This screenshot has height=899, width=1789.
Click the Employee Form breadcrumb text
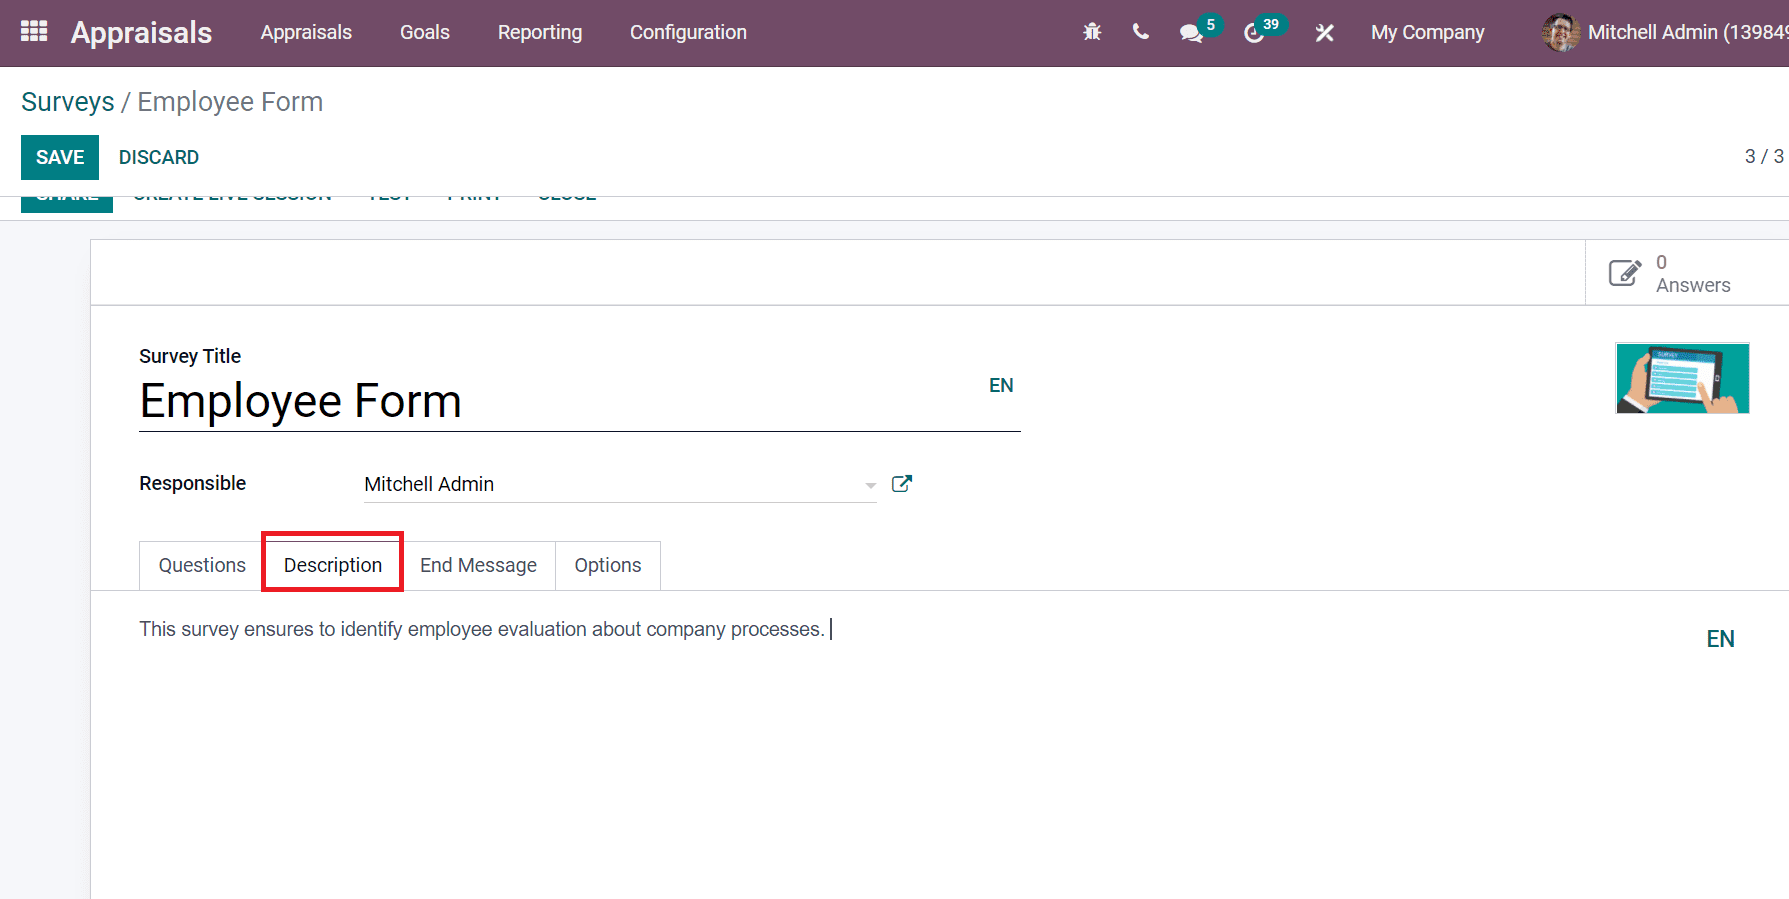tap(230, 102)
